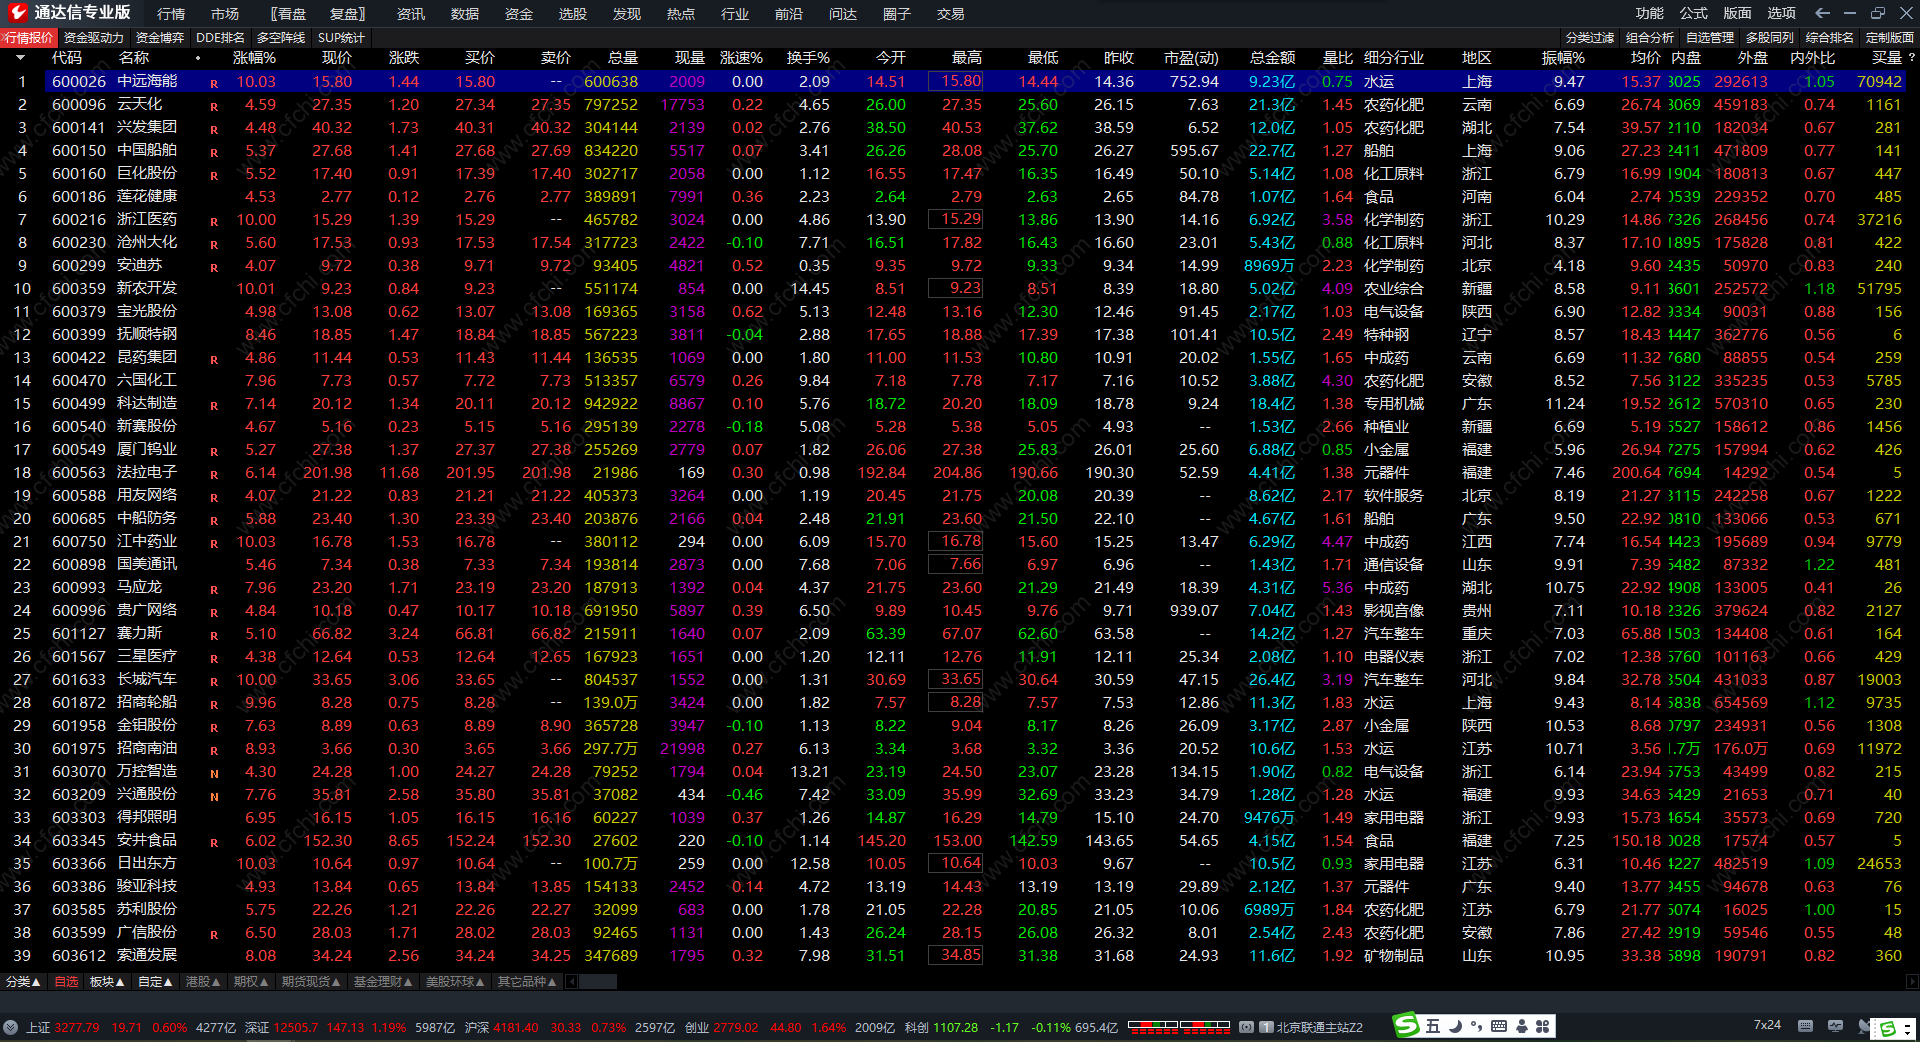Click the R marker beside 法拉电子
Viewport: 1920px width, 1042px height.
[214, 475]
